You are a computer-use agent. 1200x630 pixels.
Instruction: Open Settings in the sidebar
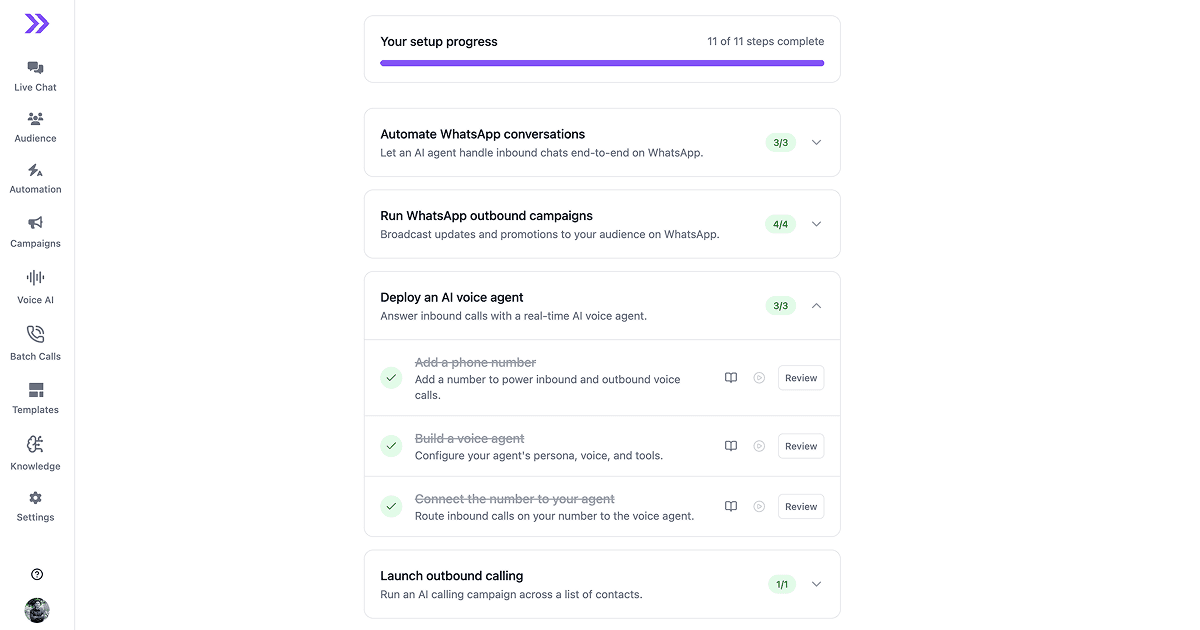[36, 506]
